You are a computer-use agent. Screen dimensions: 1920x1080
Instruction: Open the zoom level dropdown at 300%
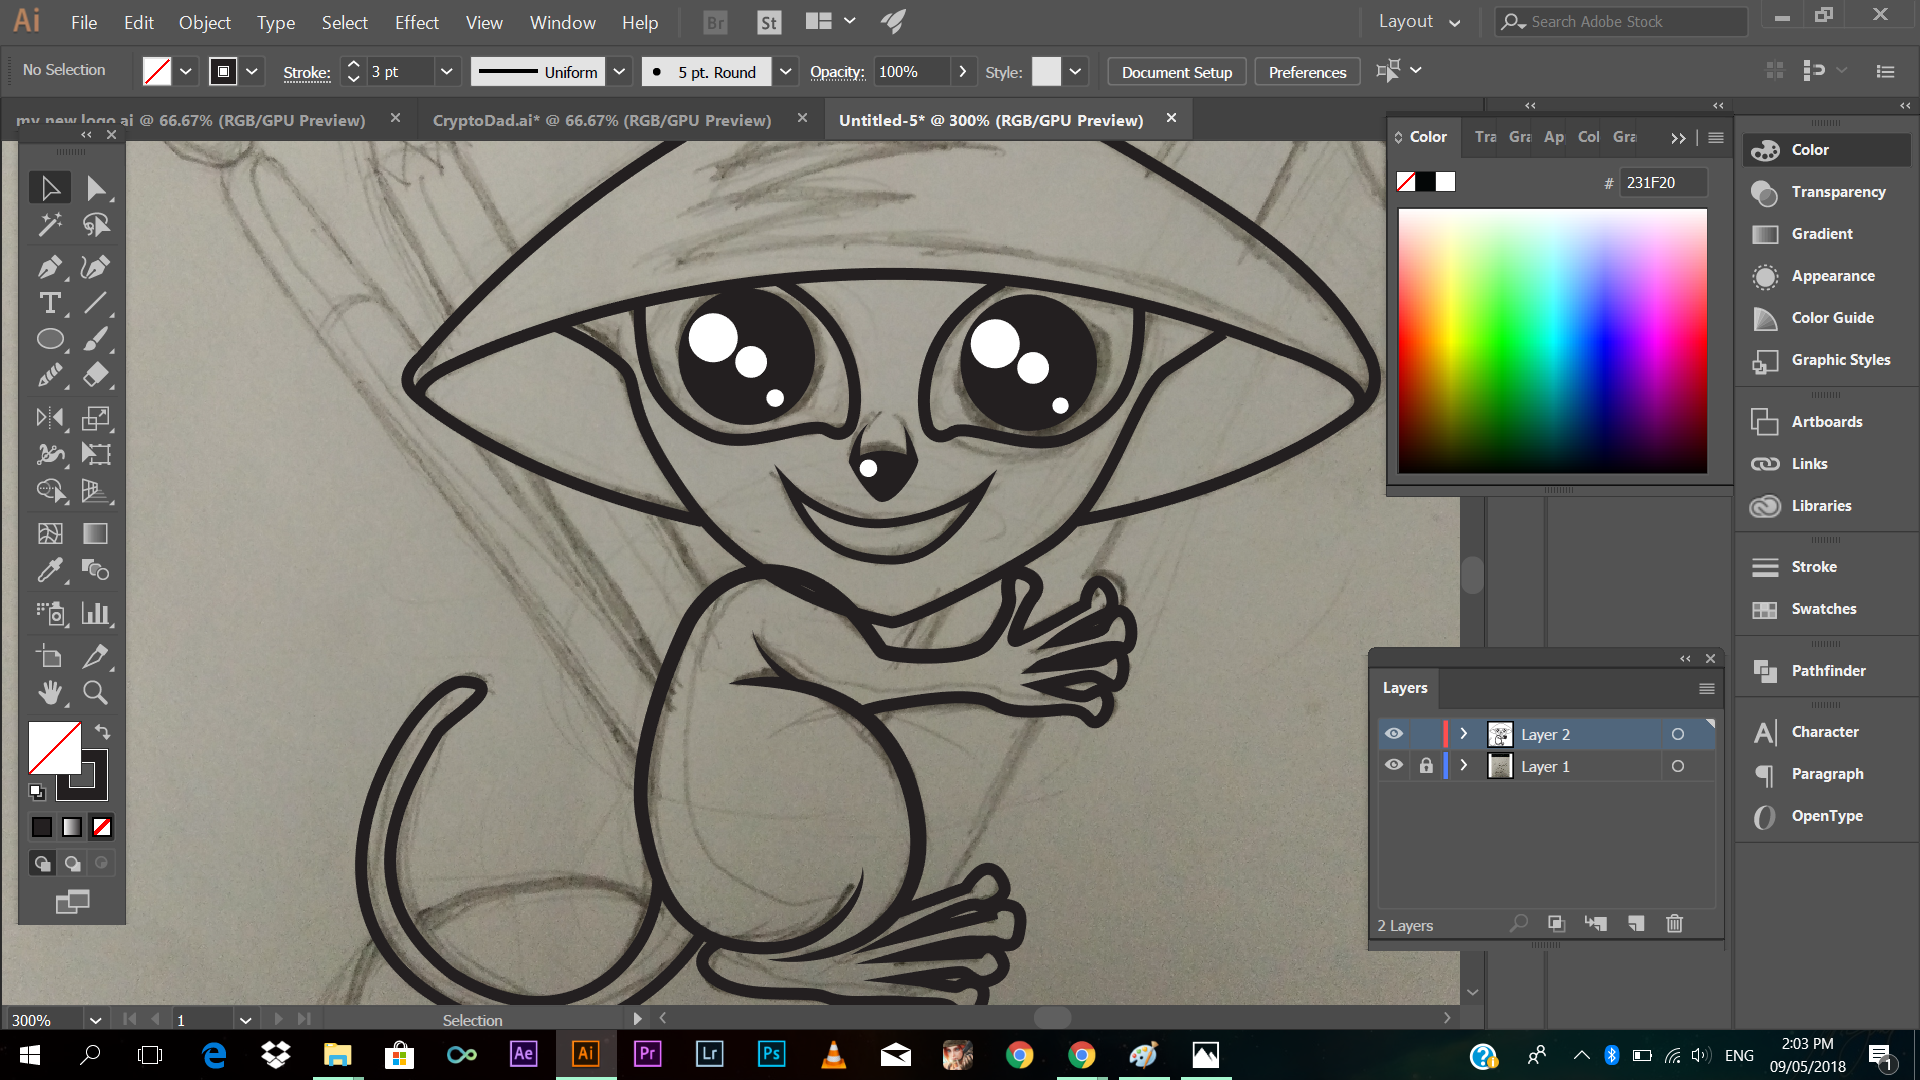tap(95, 1020)
